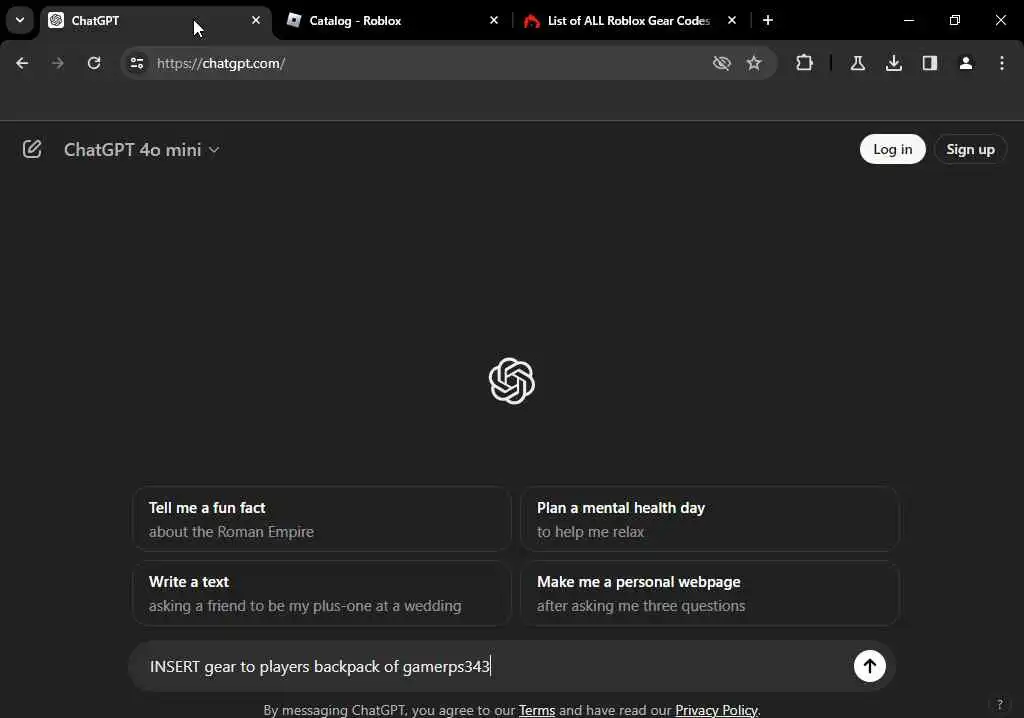Click the chatgpt.com address bar URL
1024x718 pixels.
point(221,63)
